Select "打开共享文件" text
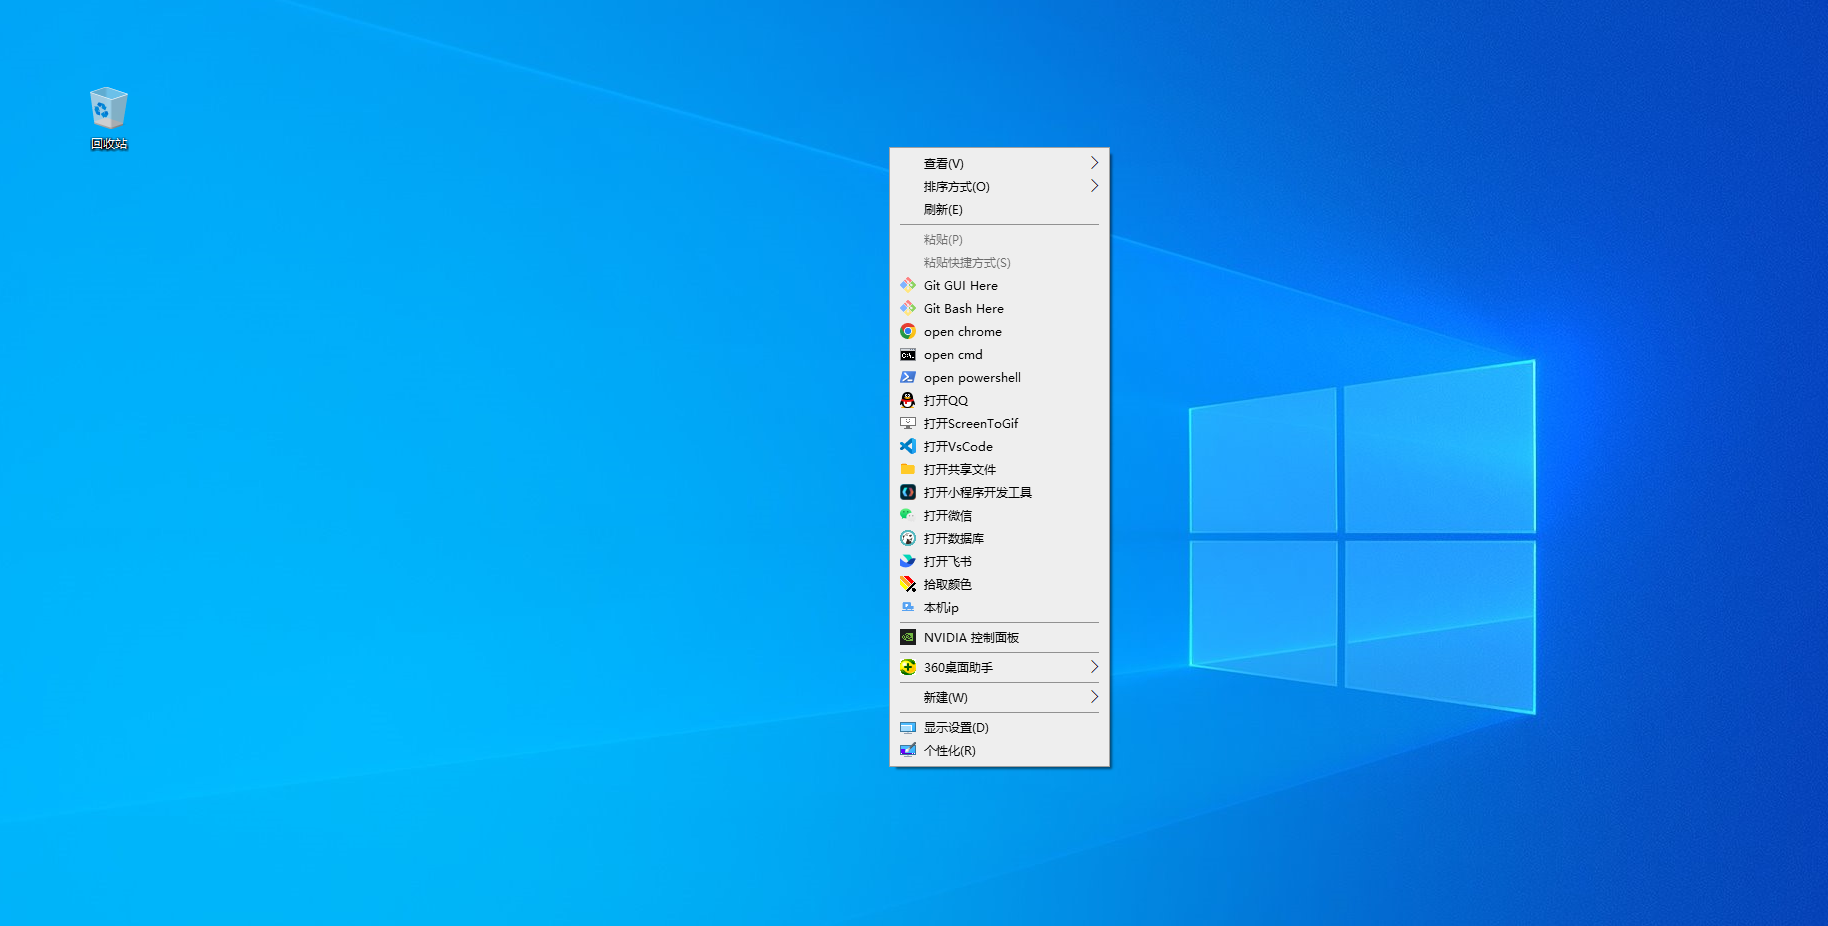The height and width of the screenshot is (926, 1828). coord(959,469)
